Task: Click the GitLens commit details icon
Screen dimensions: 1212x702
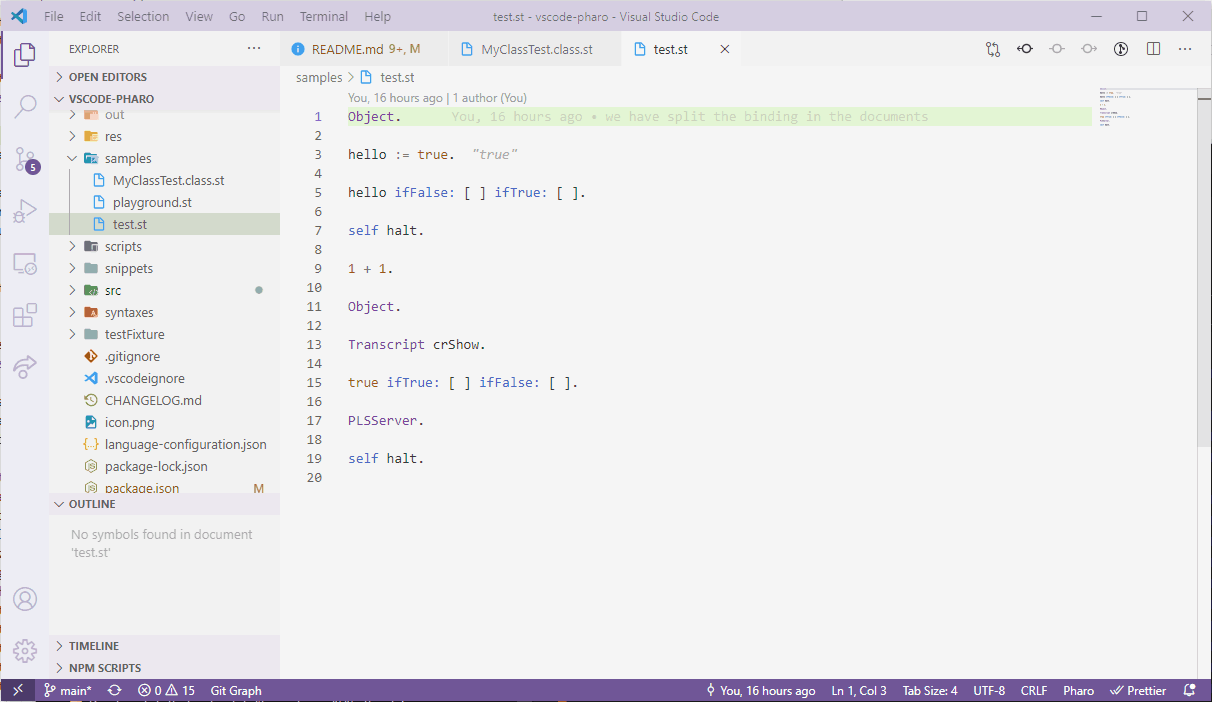Action: [1025, 48]
